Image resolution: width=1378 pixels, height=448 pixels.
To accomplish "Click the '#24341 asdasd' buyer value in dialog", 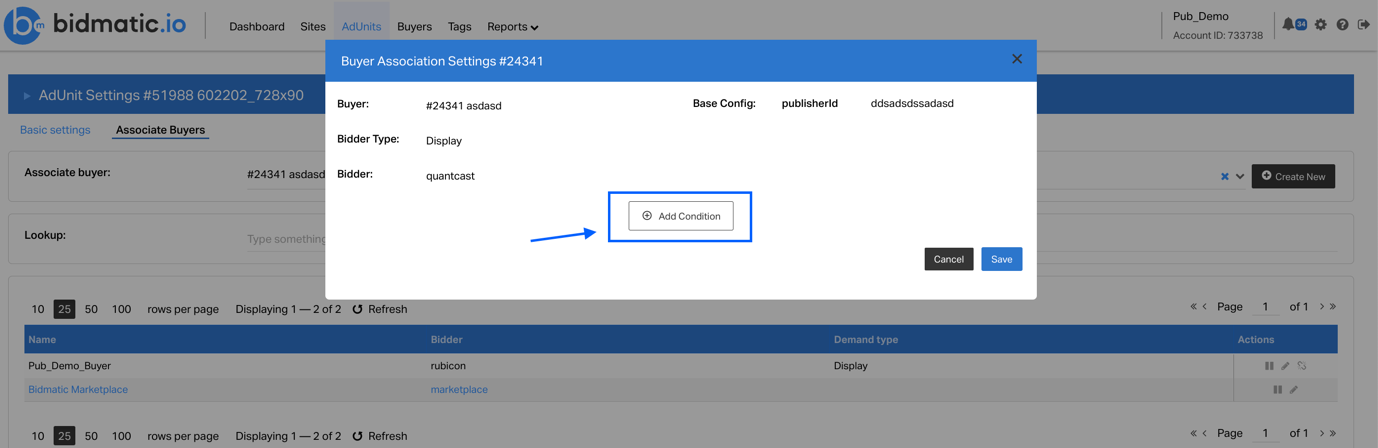I will click(x=463, y=105).
